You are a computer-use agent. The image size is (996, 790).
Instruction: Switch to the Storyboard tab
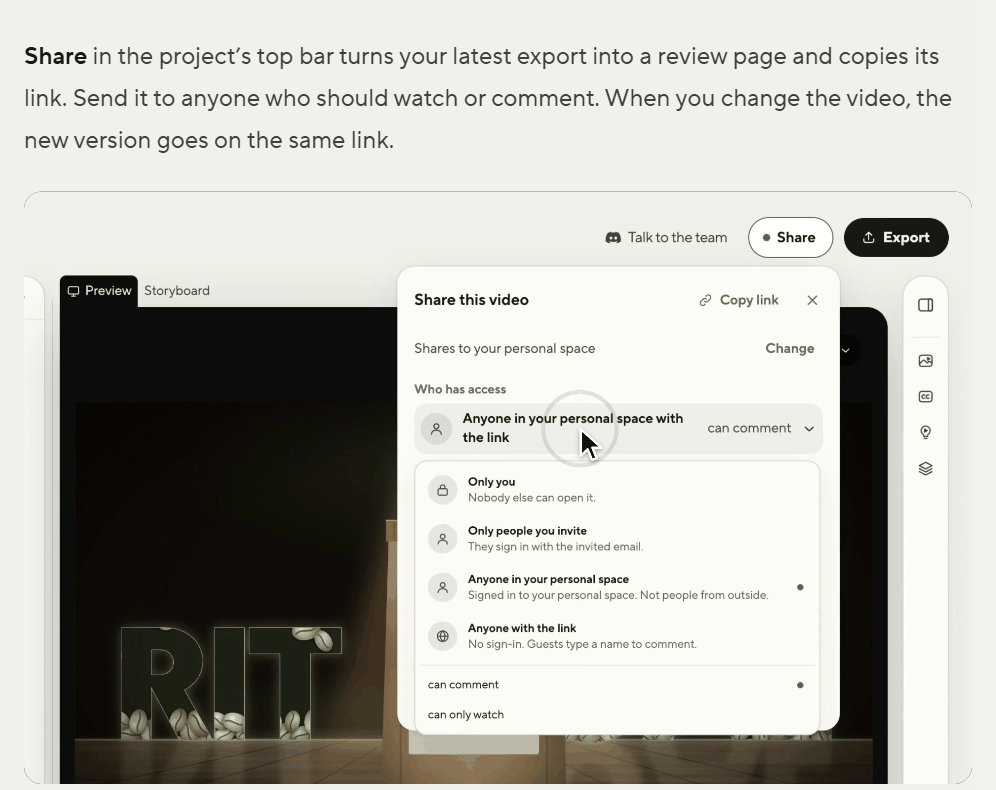pyautogui.click(x=177, y=291)
